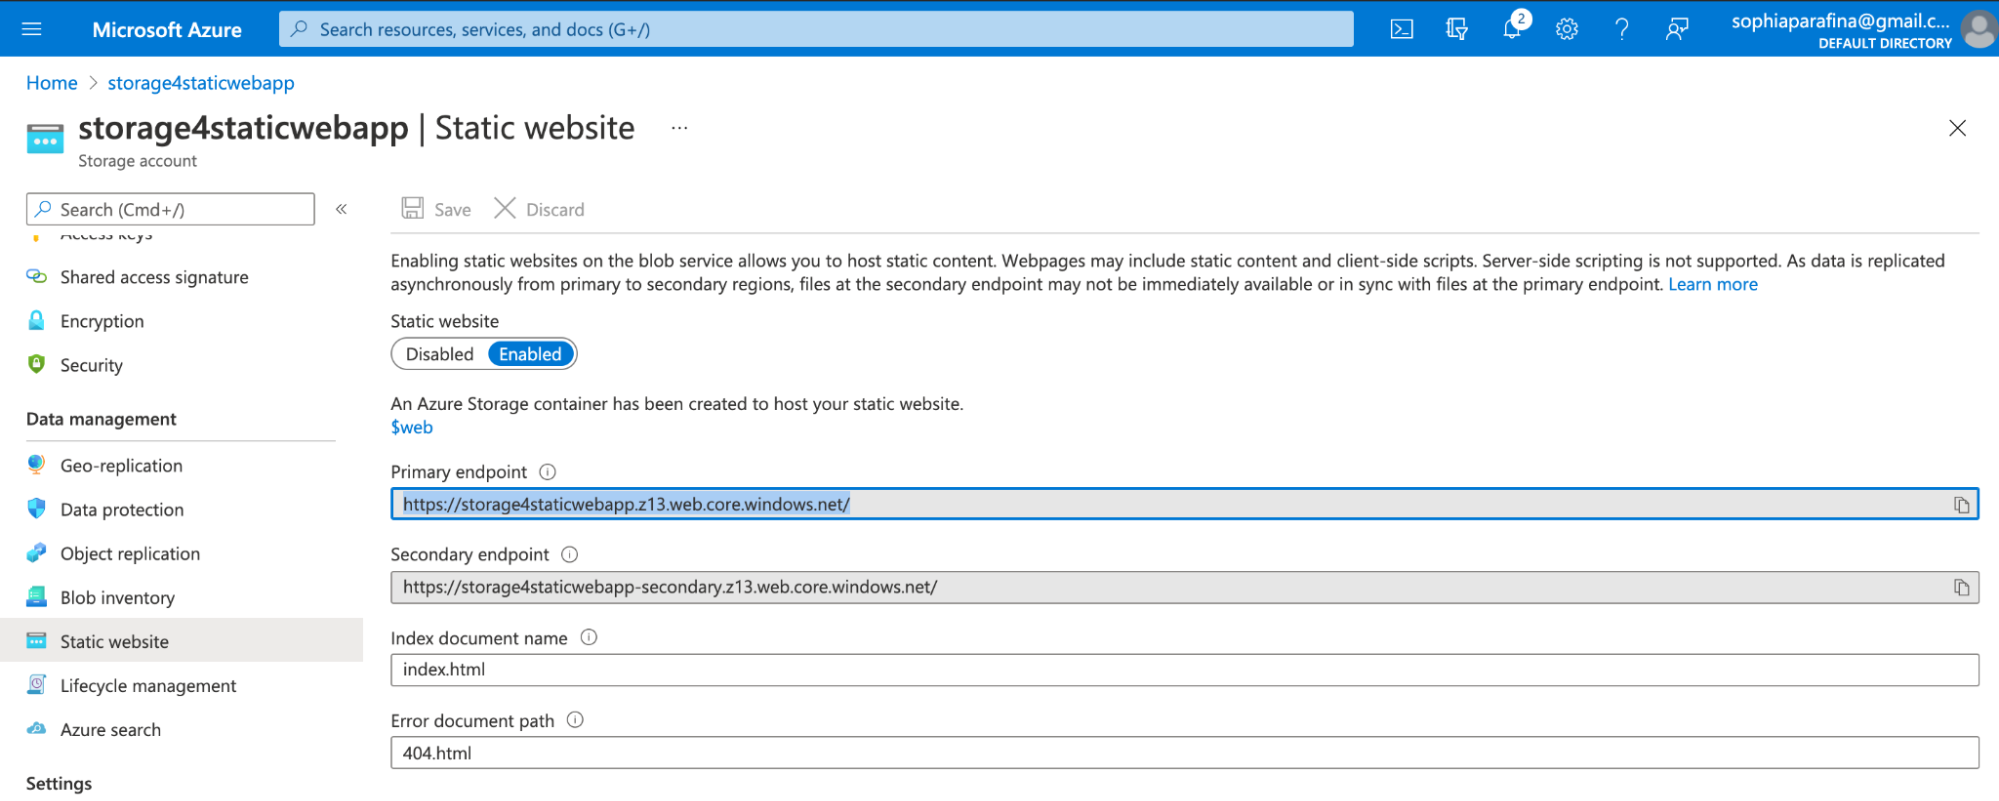Set Static website toggle to Enabled
The height and width of the screenshot is (801, 1999).
531,354
